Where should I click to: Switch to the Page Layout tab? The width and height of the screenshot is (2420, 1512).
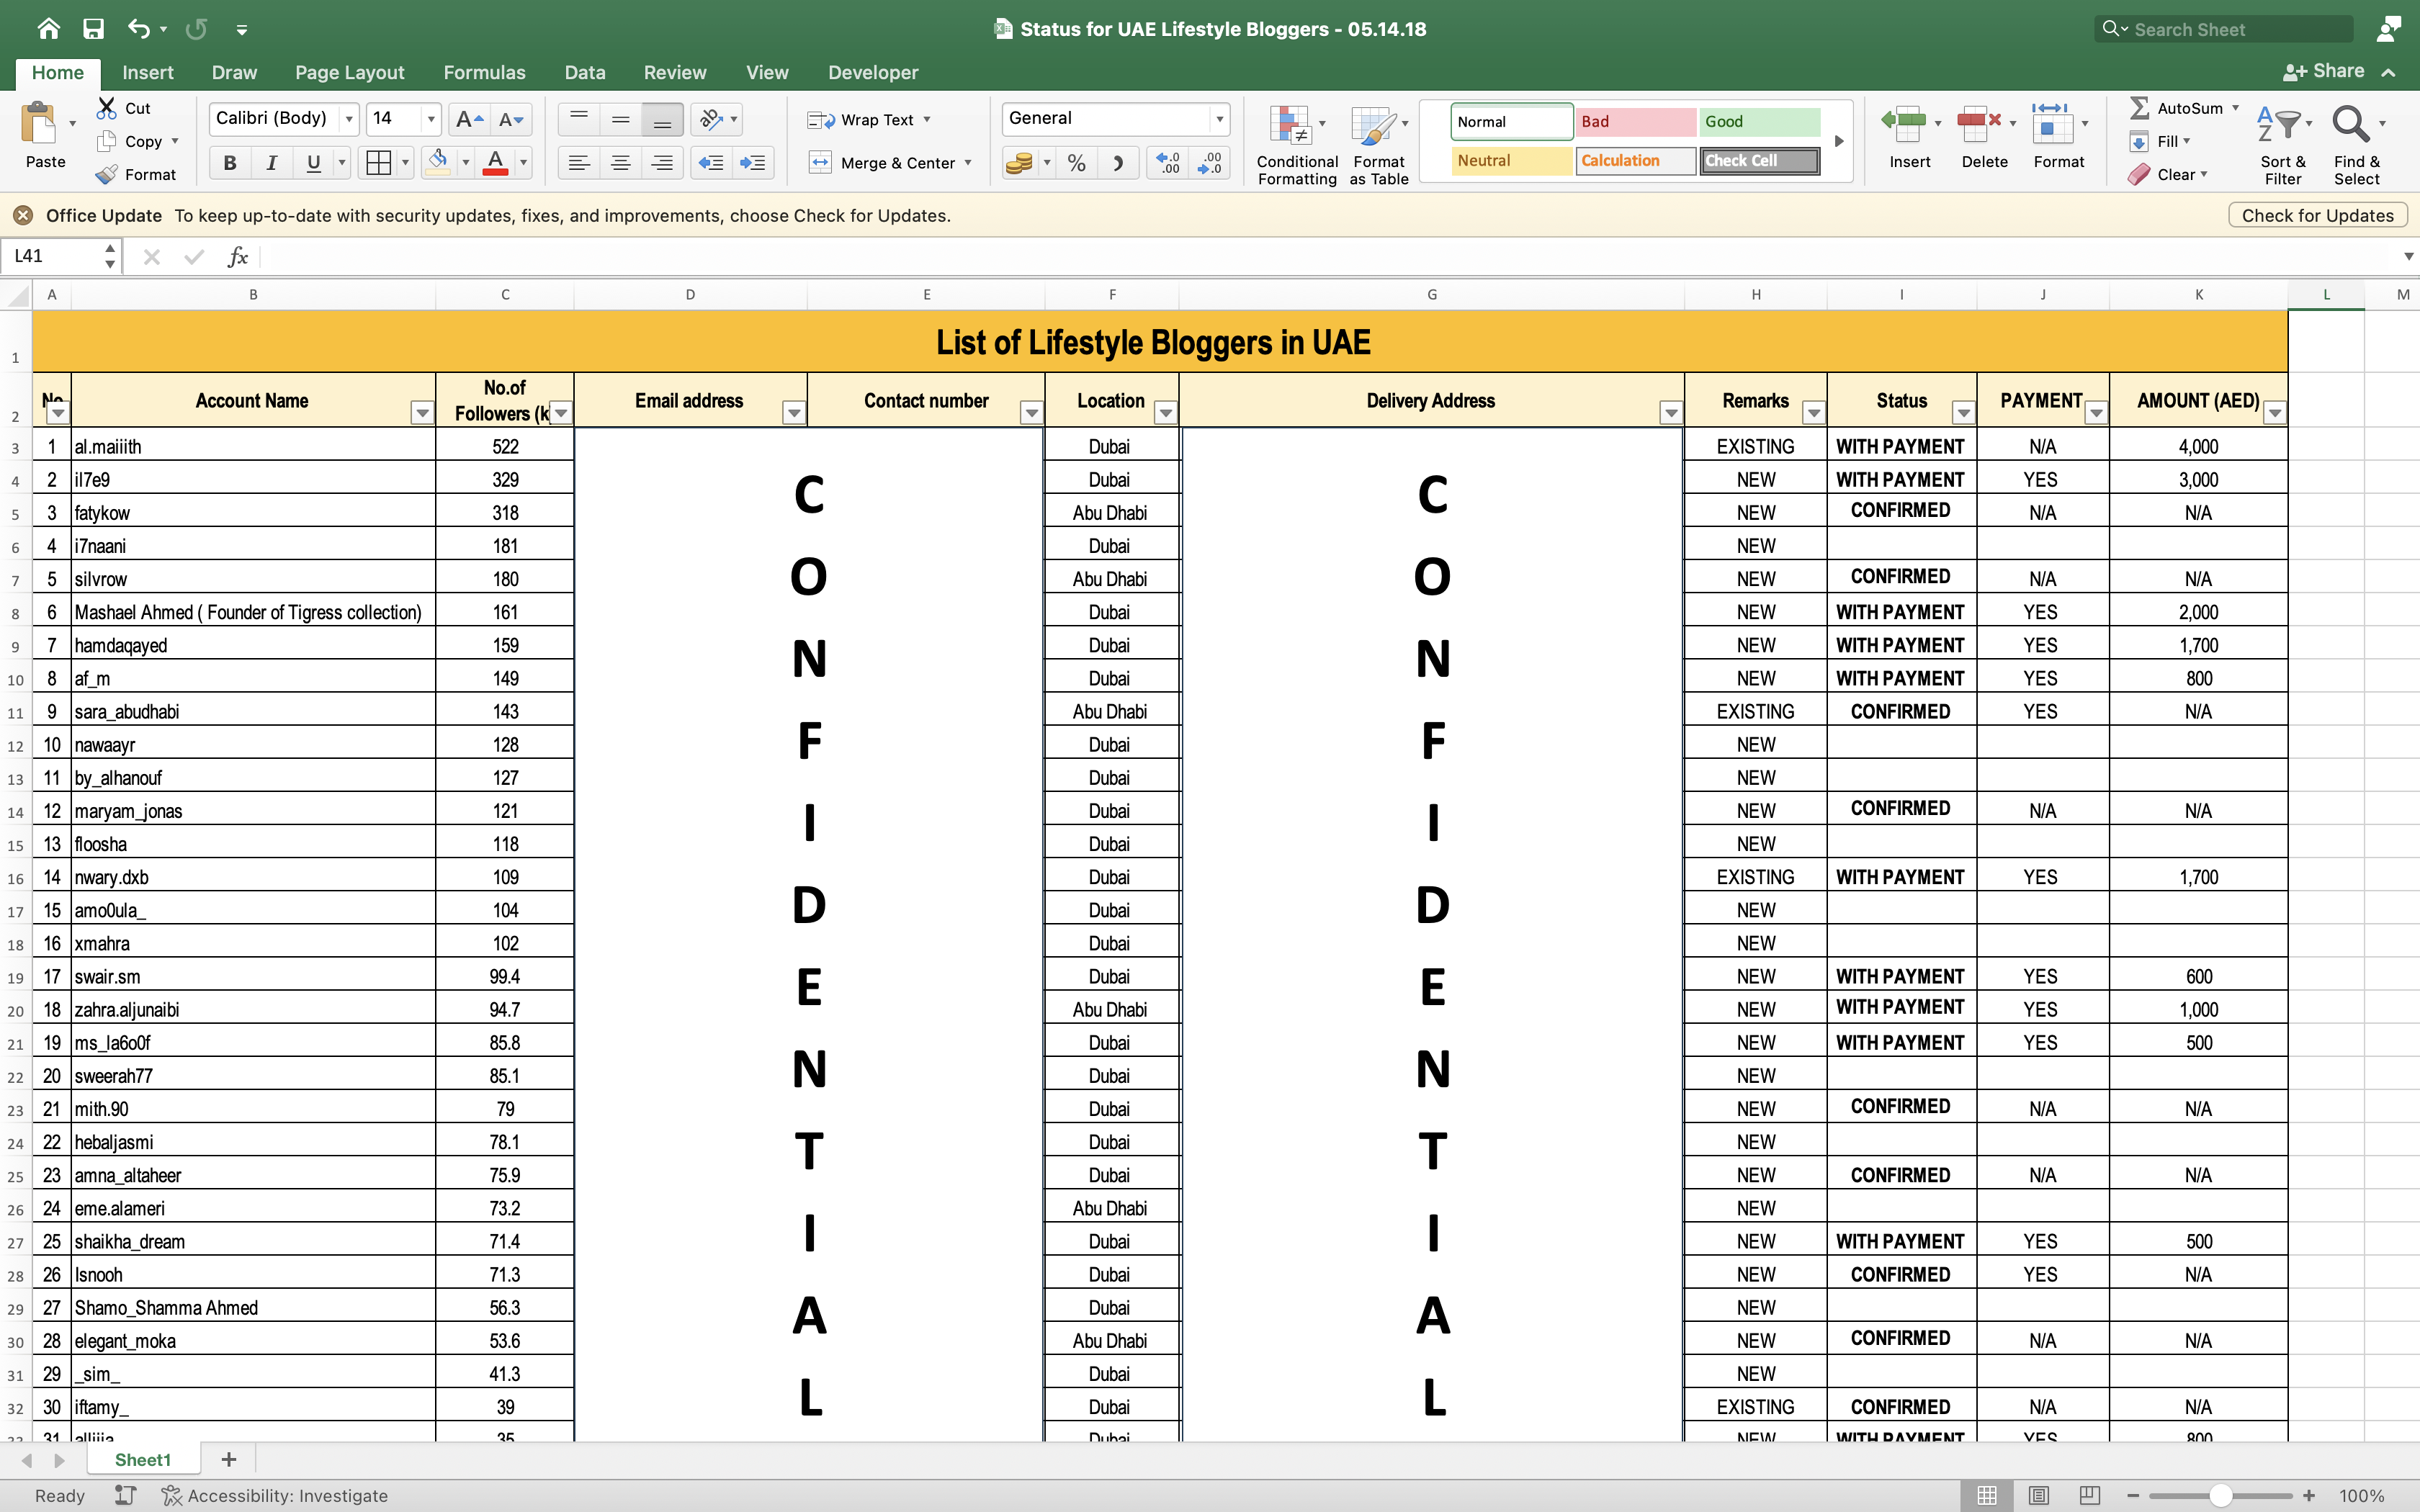point(349,72)
